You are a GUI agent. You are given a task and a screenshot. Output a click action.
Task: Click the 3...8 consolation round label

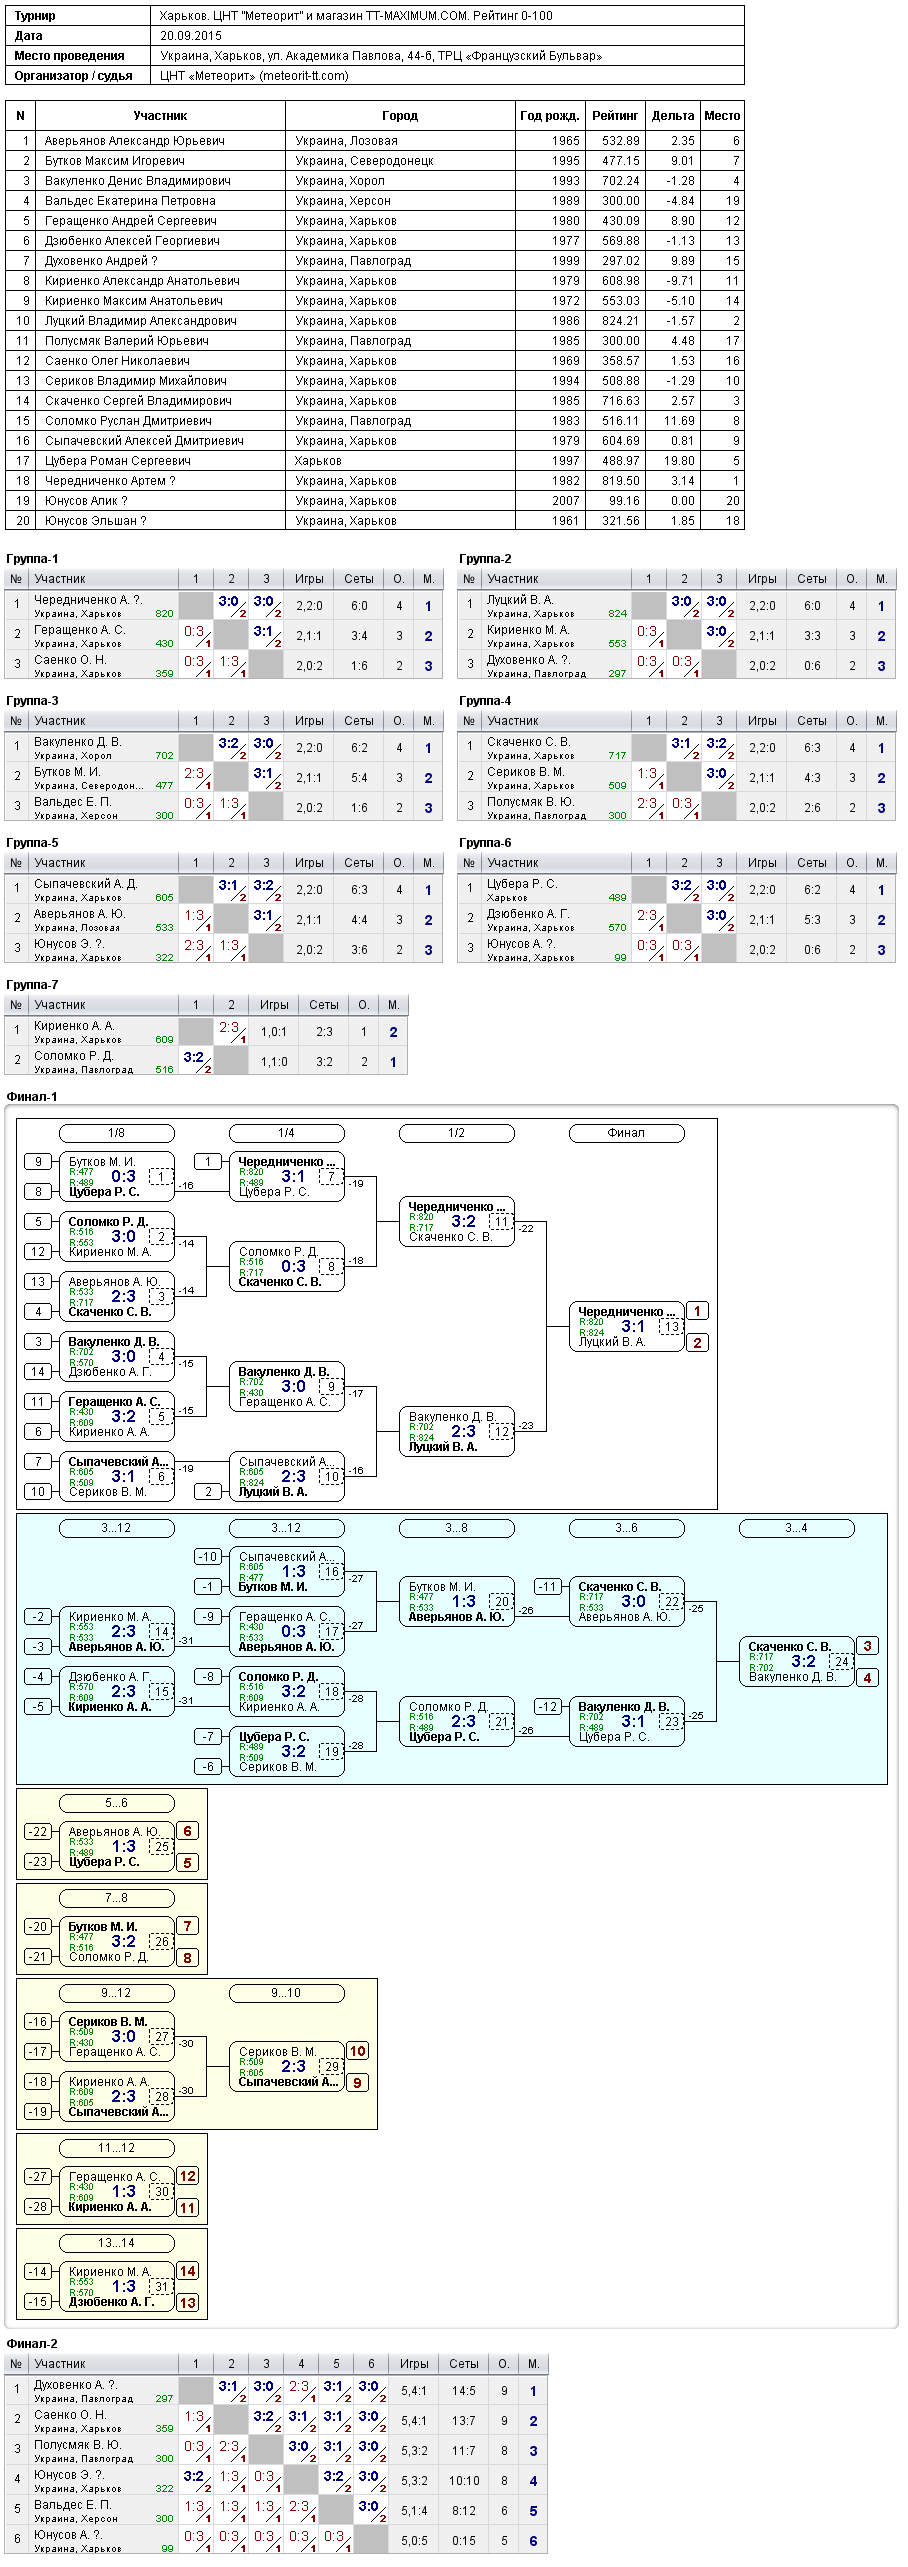pos(457,1528)
